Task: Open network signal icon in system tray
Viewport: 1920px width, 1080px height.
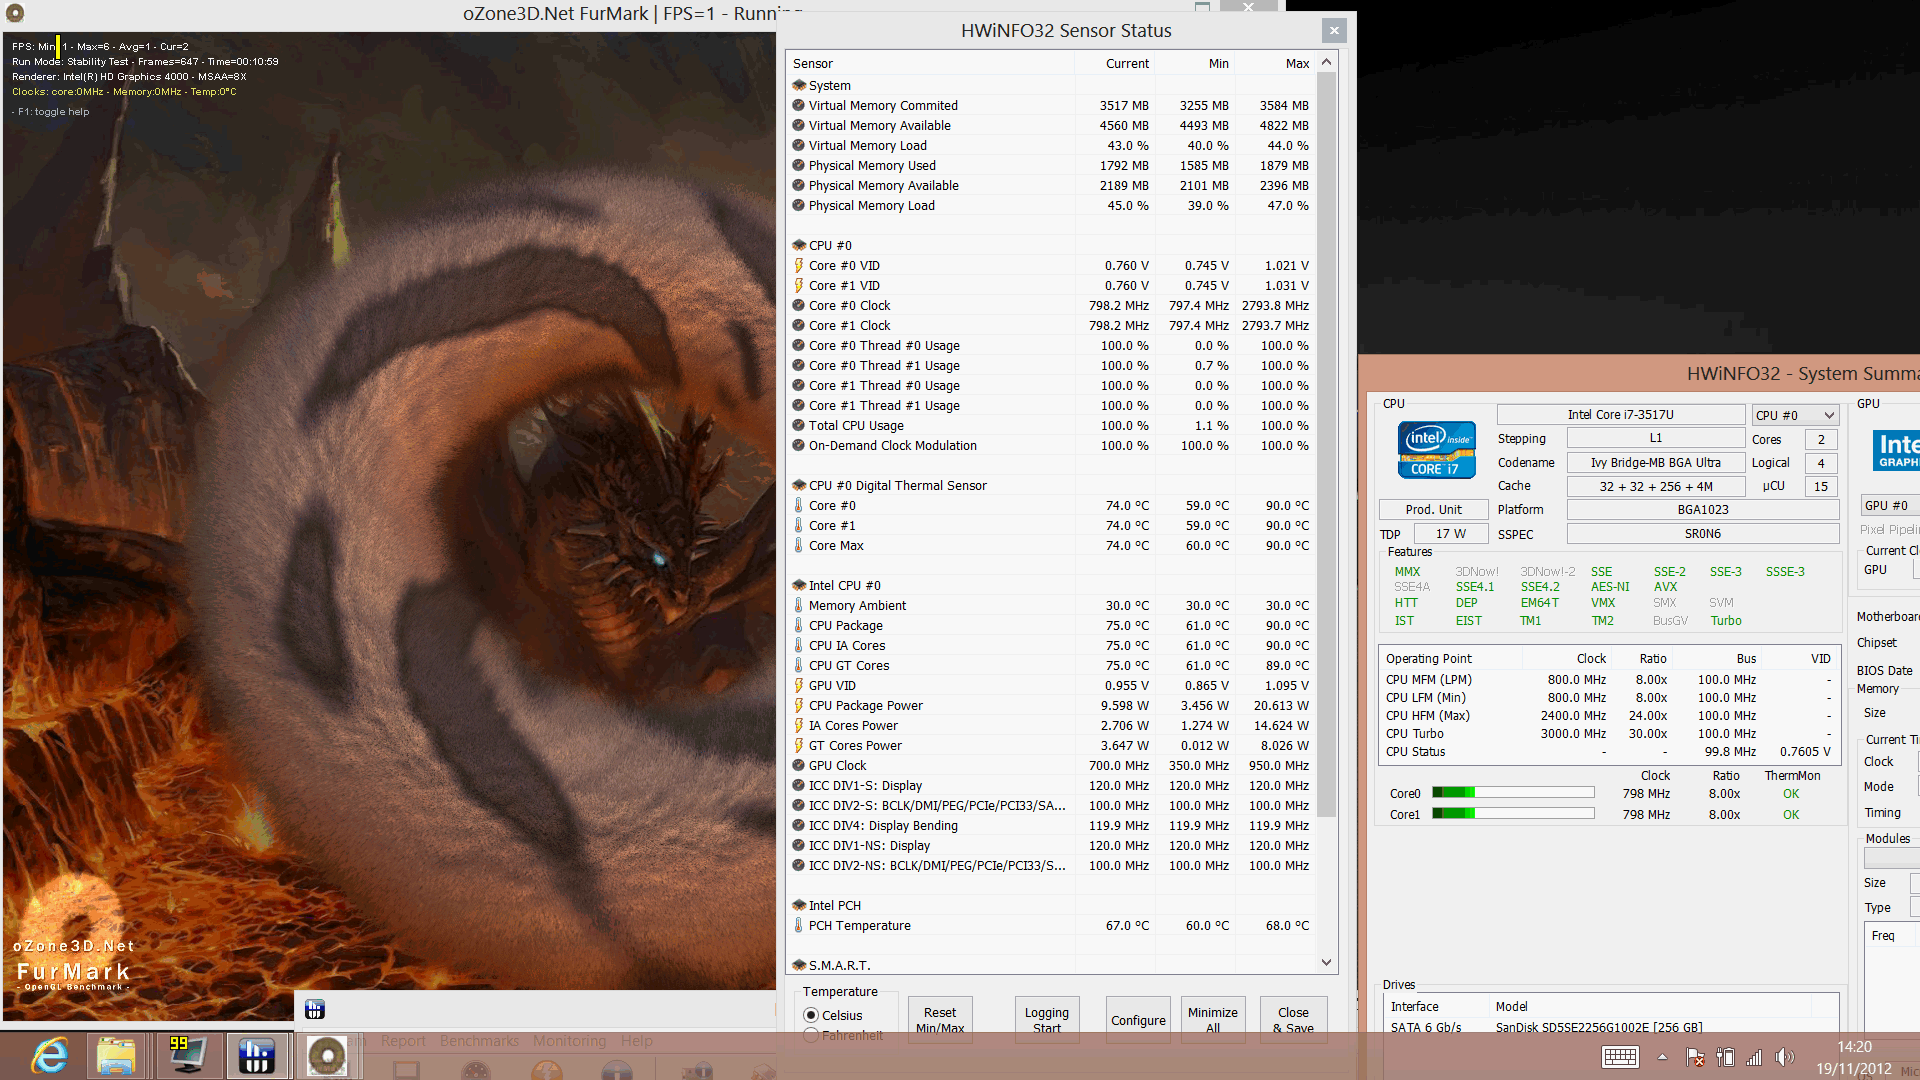Action: tap(1754, 1057)
